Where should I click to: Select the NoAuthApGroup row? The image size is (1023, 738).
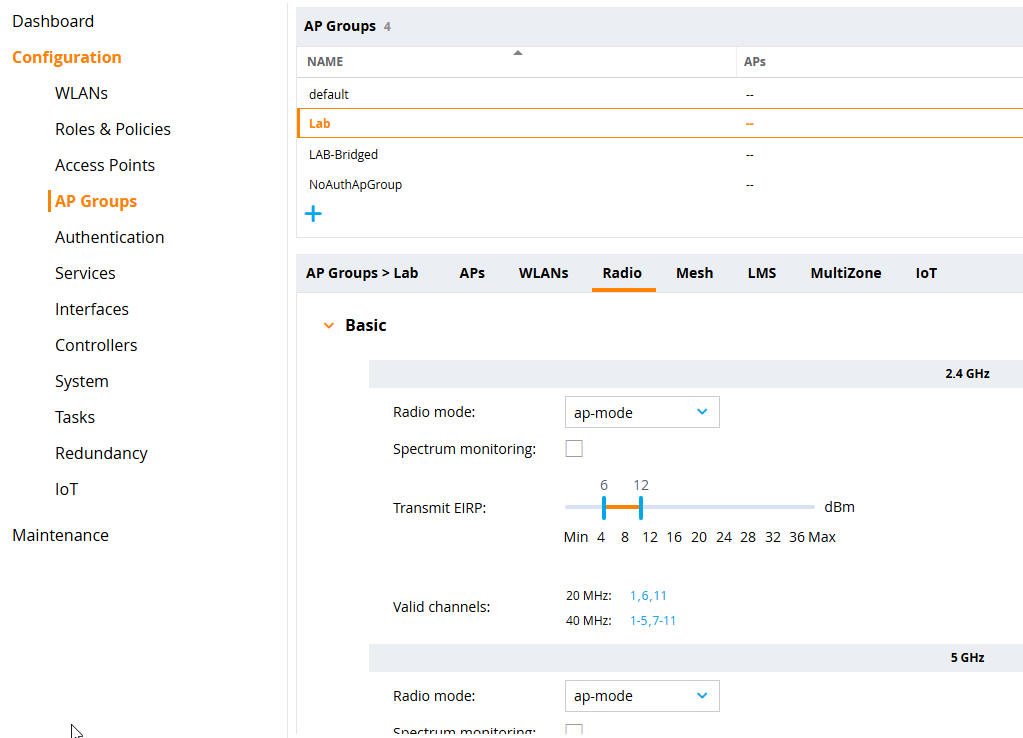[x=355, y=185]
